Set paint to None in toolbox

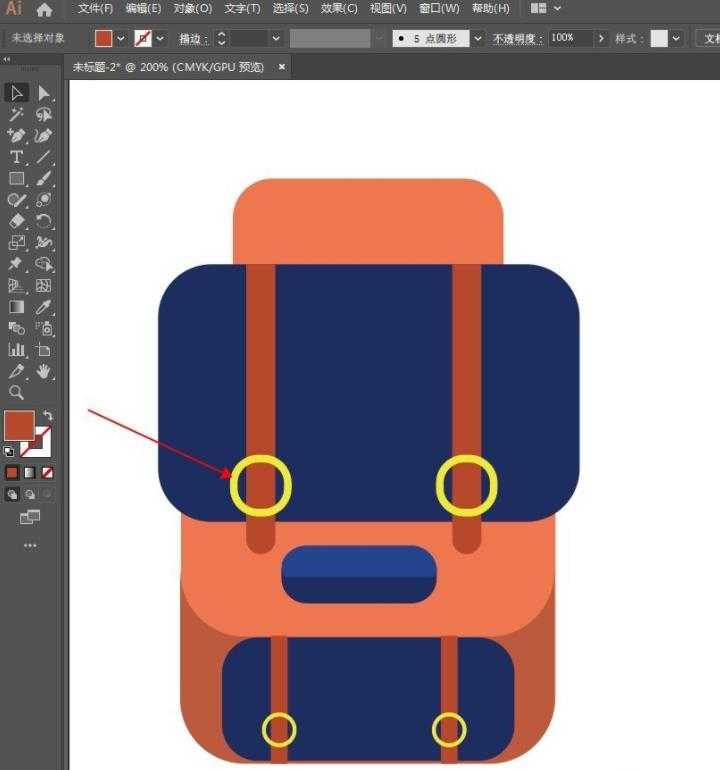pyautogui.click(x=47, y=472)
